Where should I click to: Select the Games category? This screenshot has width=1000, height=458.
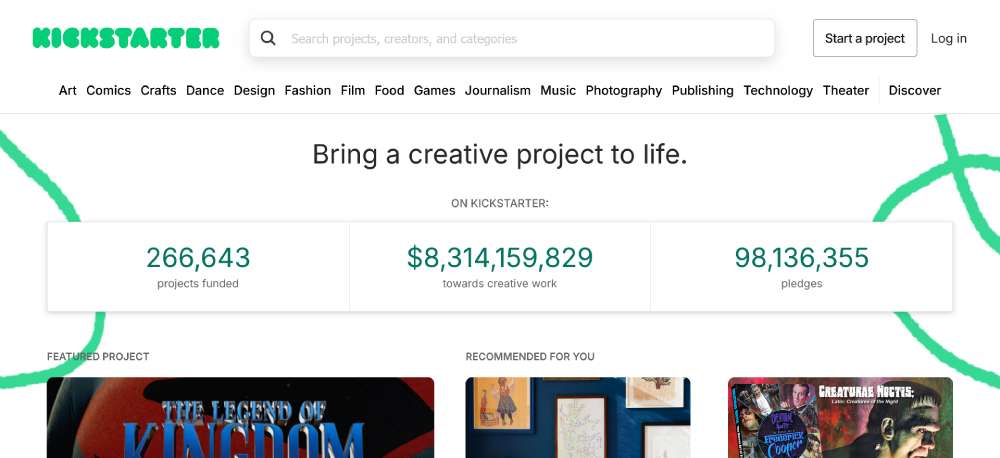pos(434,90)
